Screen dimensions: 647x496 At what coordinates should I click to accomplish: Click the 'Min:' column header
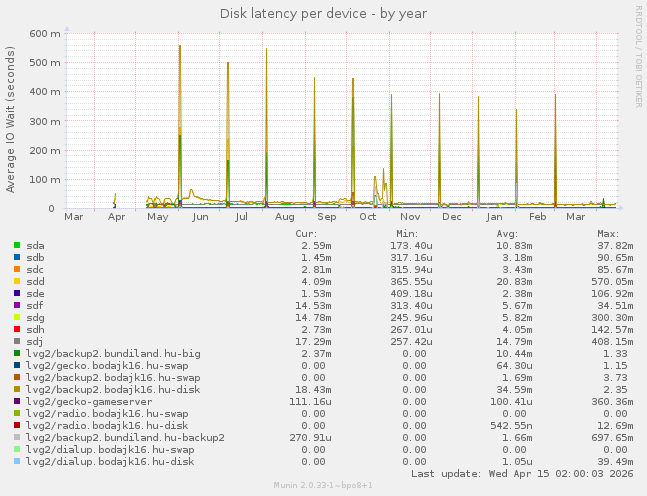coord(407,234)
